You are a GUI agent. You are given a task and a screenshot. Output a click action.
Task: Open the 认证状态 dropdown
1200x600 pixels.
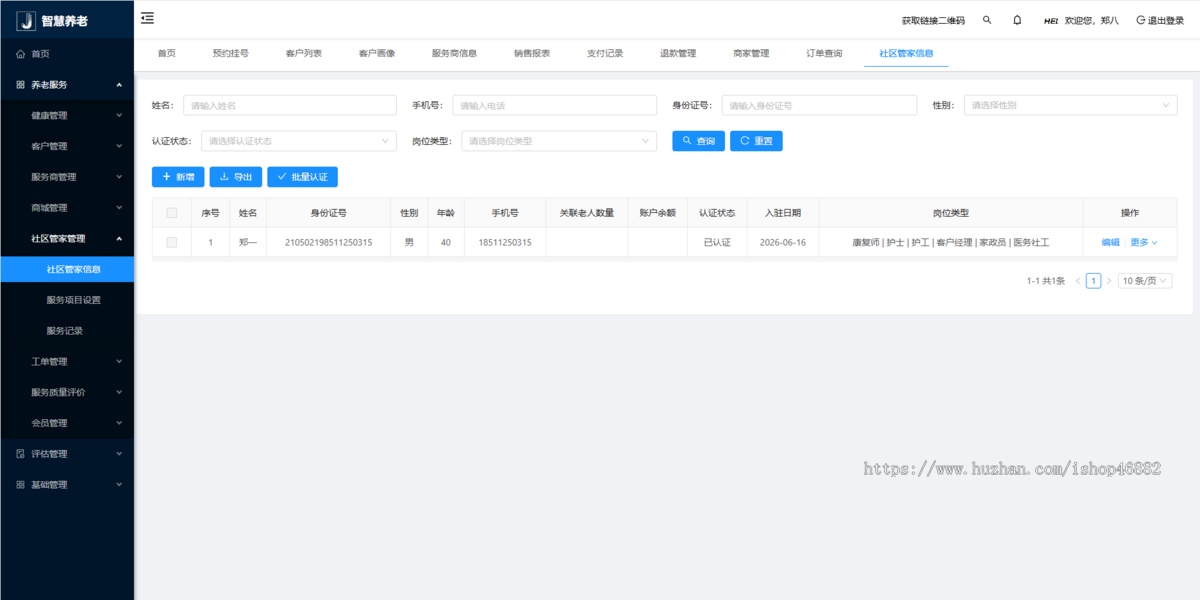[299, 141]
